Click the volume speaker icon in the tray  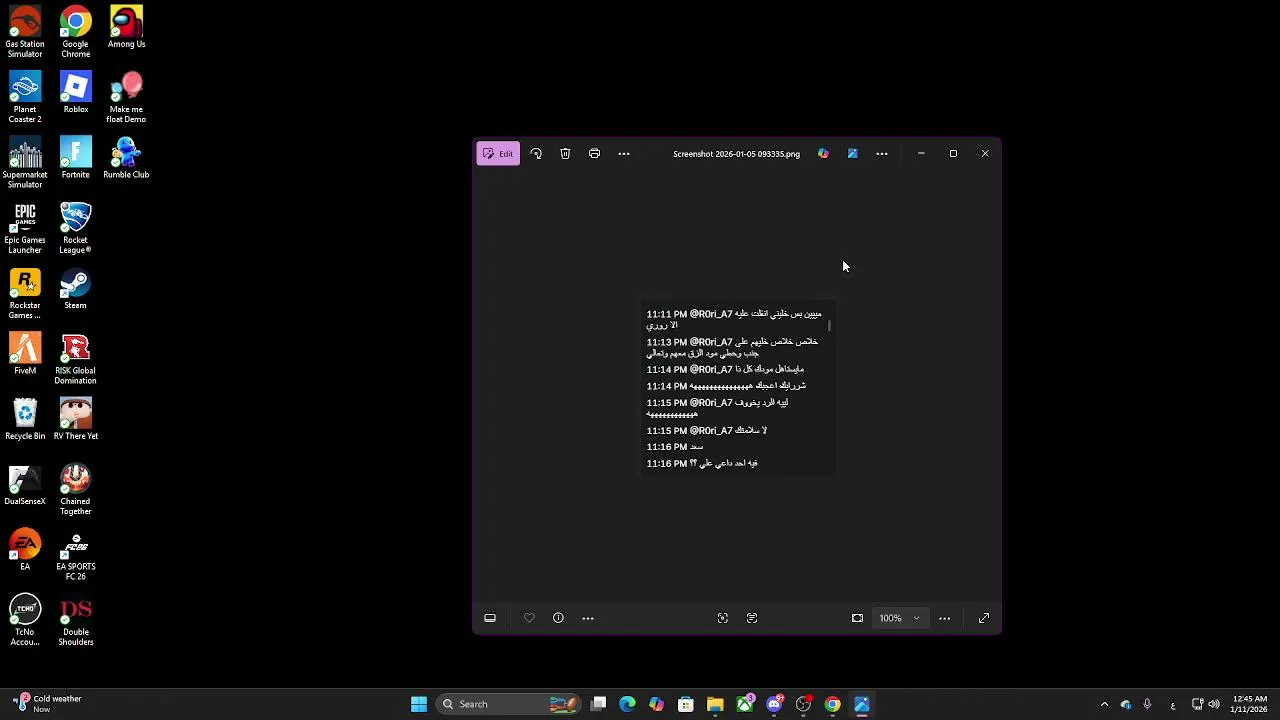coord(1214,704)
